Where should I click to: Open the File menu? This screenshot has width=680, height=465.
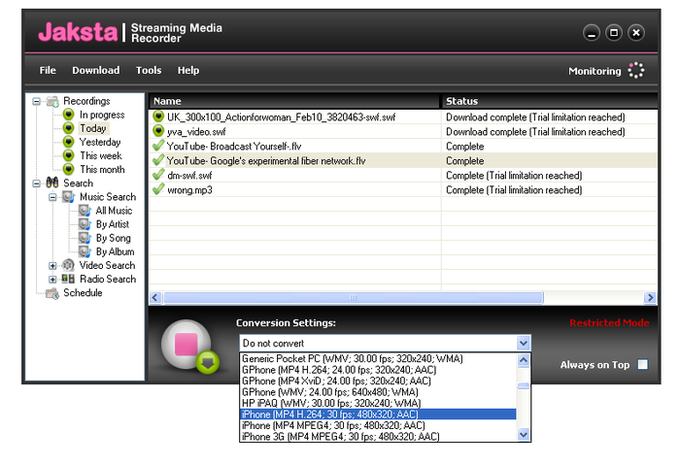pyautogui.click(x=48, y=70)
